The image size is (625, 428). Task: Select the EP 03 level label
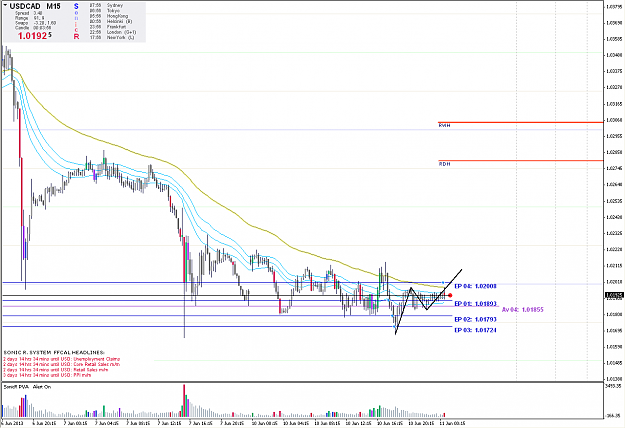475,330
